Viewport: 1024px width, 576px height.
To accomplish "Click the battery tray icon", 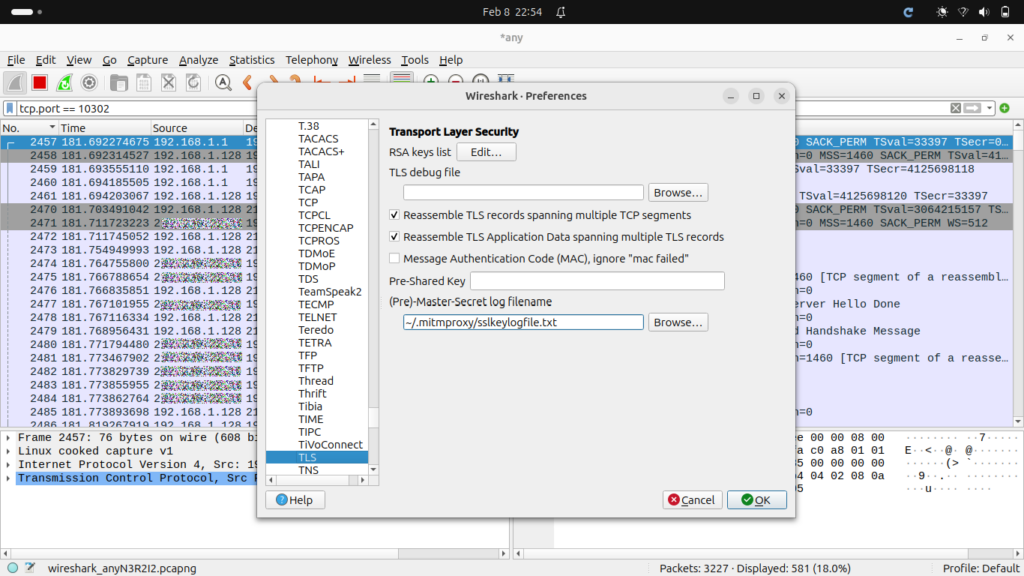I will coord(1005,12).
